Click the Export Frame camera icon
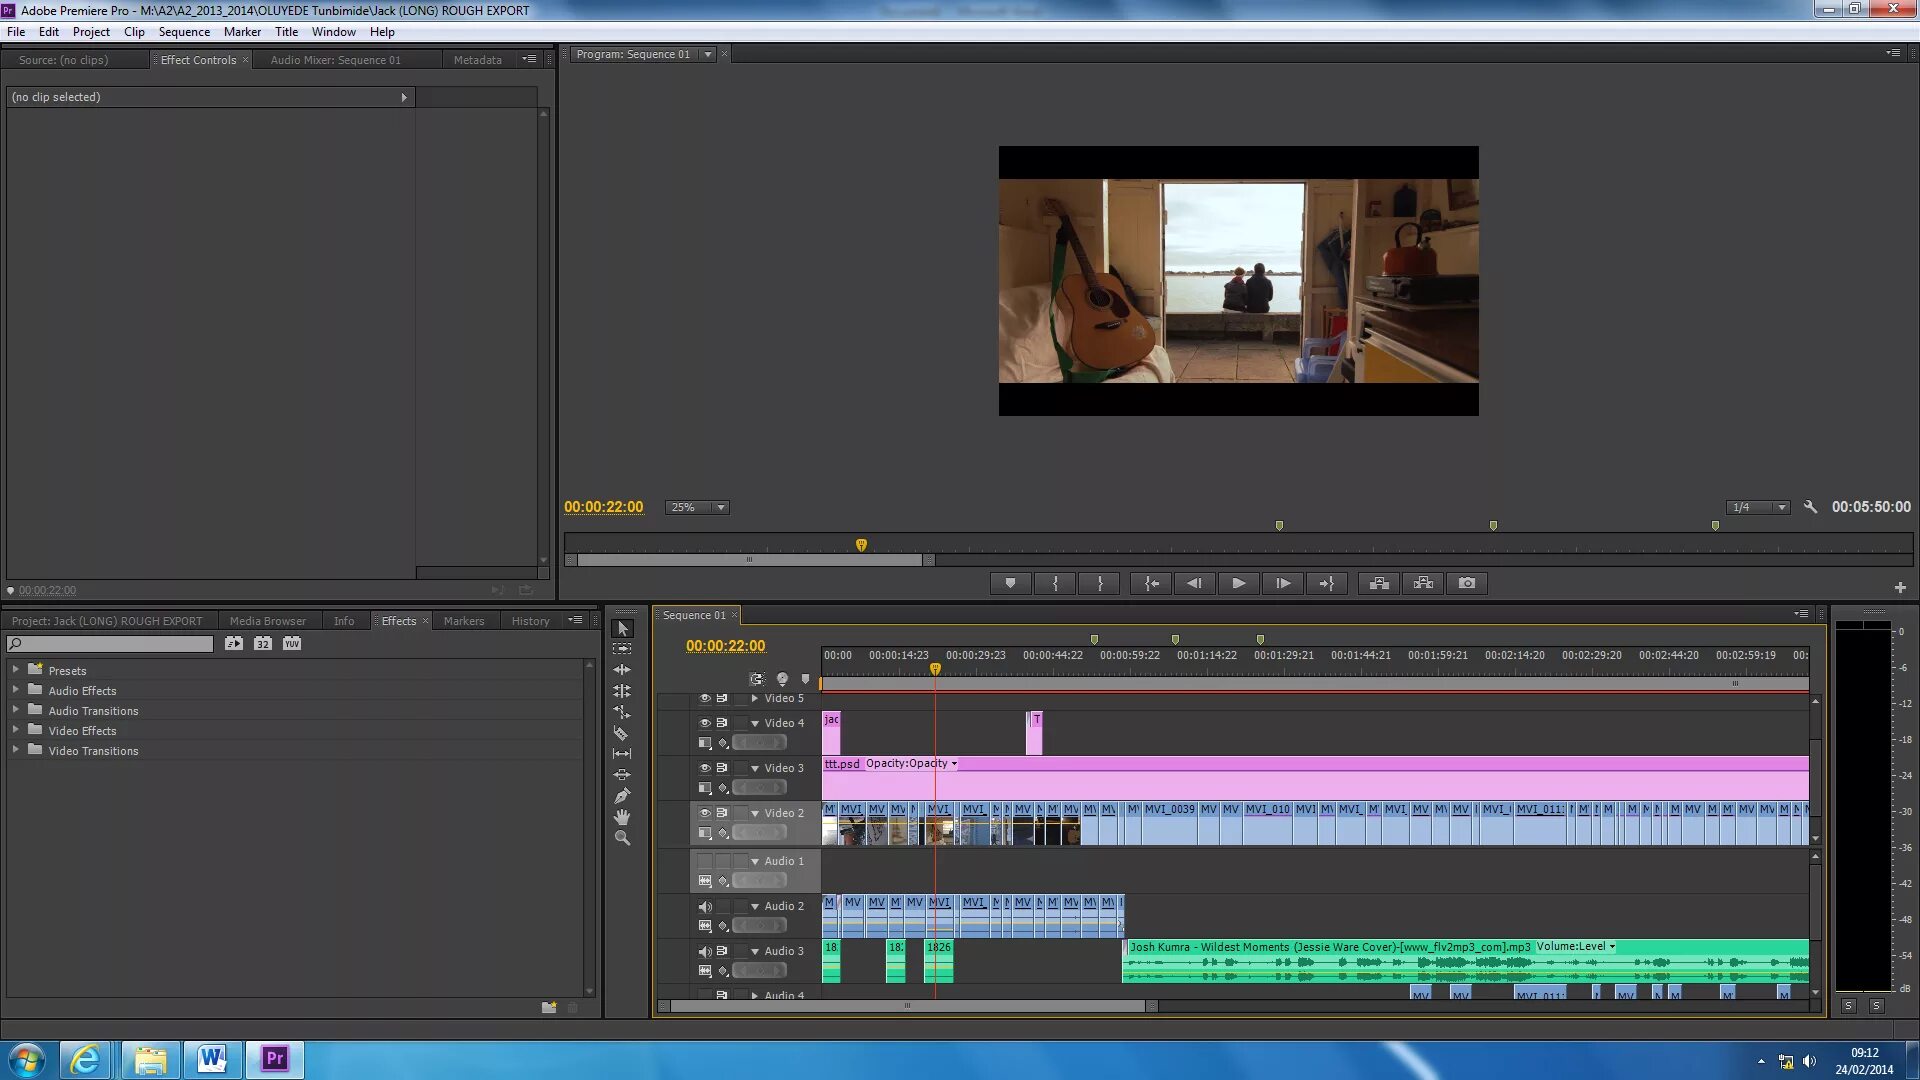This screenshot has width=1920, height=1080. [x=1467, y=583]
